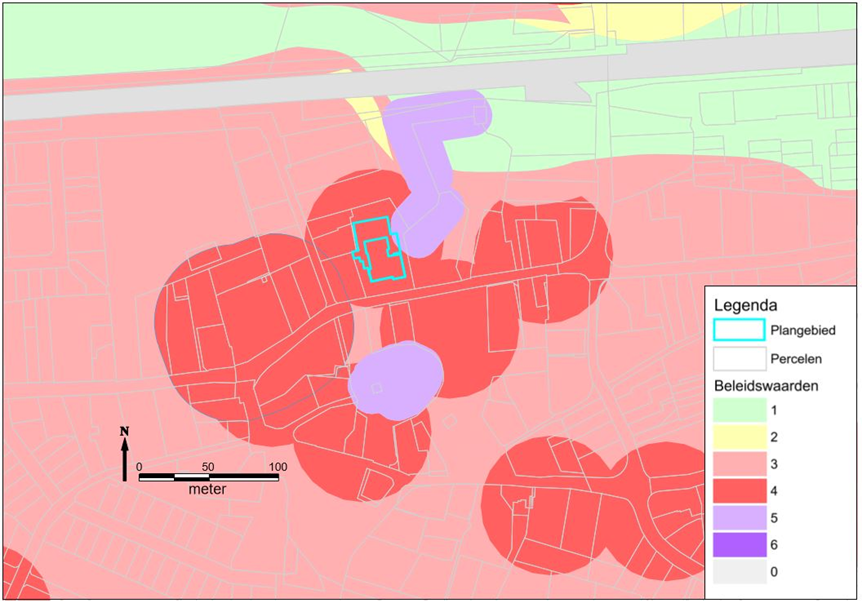Click the "meter" scale bar label
This screenshot has height=603, width=862.
pyautogui.click(x=207, y=489)
